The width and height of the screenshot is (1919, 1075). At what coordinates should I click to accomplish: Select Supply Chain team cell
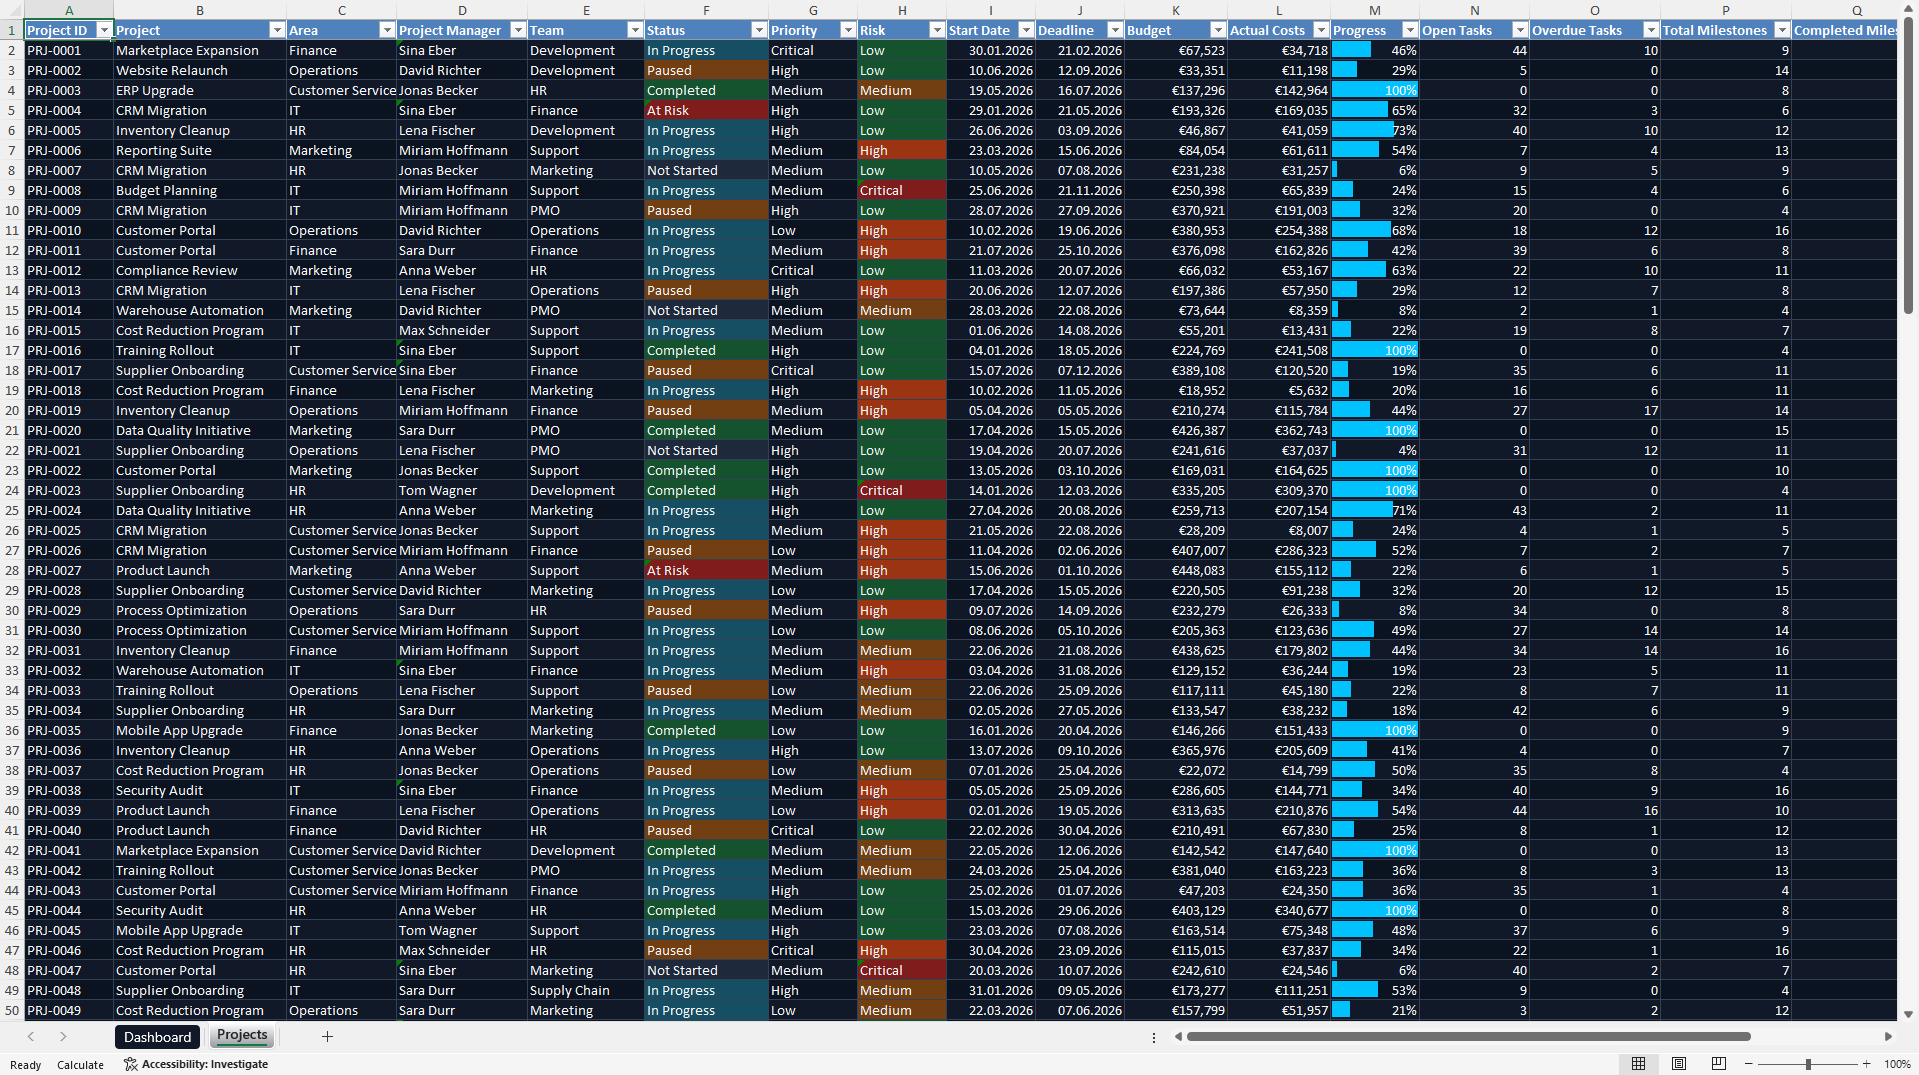point(586,990)
